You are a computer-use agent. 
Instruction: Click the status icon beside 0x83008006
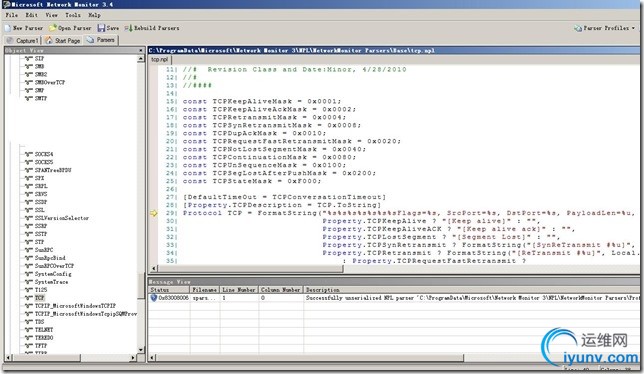tap(154, 298)
